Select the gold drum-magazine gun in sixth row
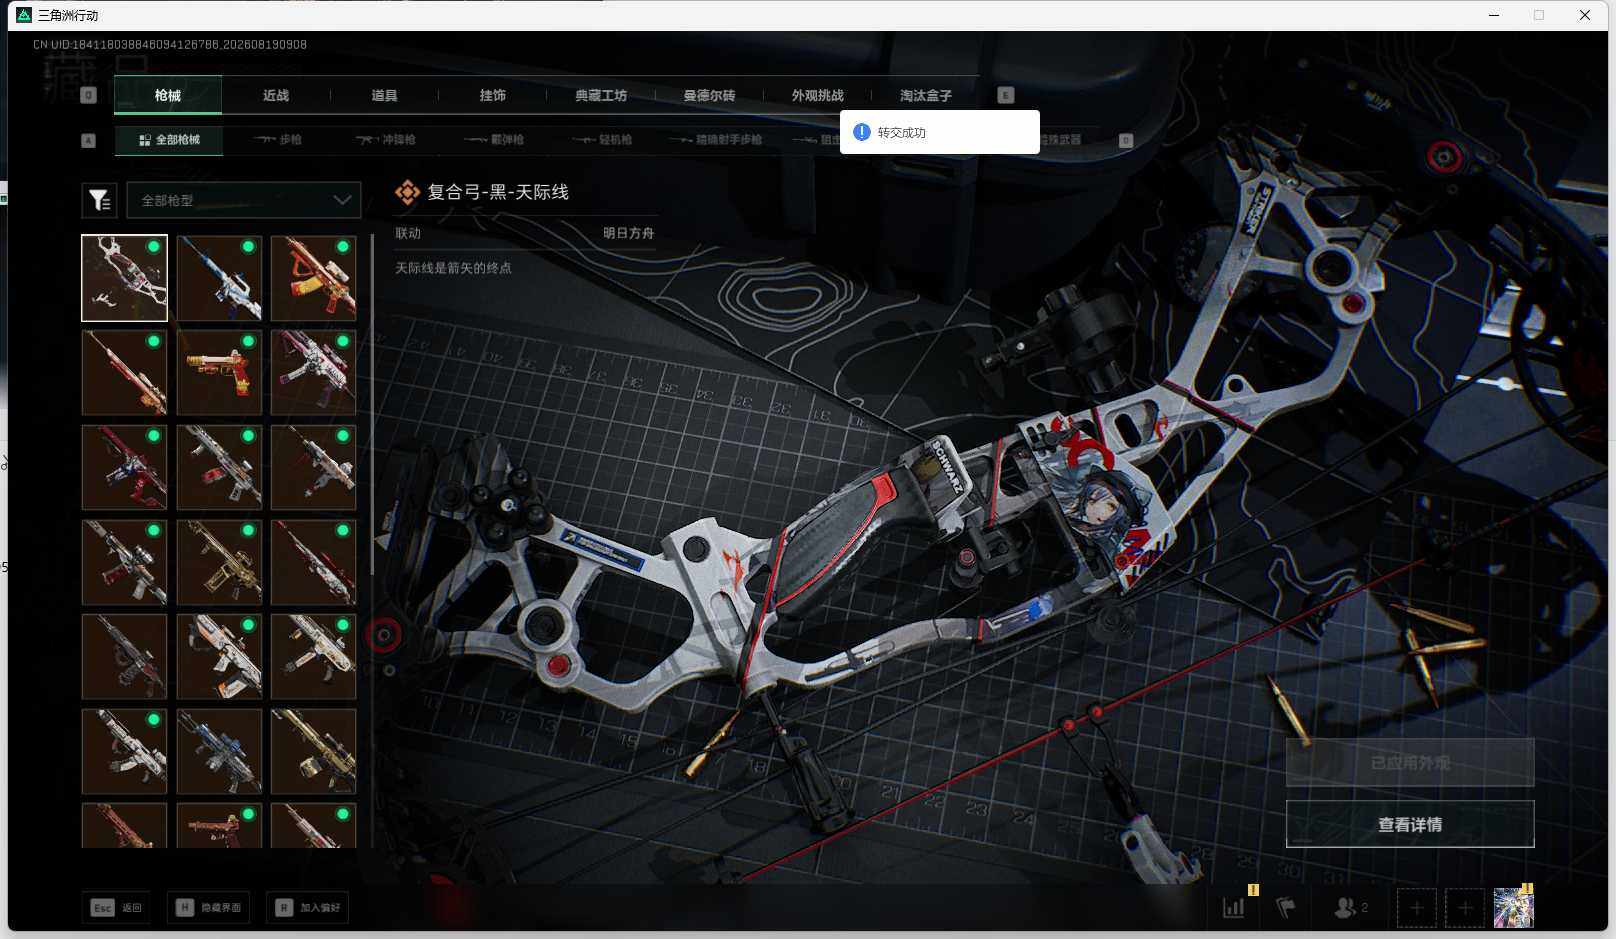This screenshot has height=939, width=1616. (313, 751)
